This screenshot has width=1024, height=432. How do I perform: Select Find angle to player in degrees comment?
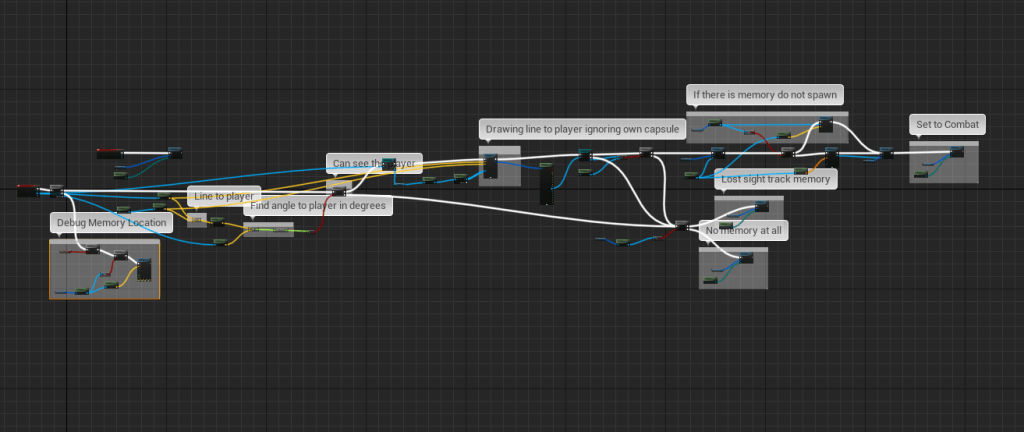(x=319, y=206)
